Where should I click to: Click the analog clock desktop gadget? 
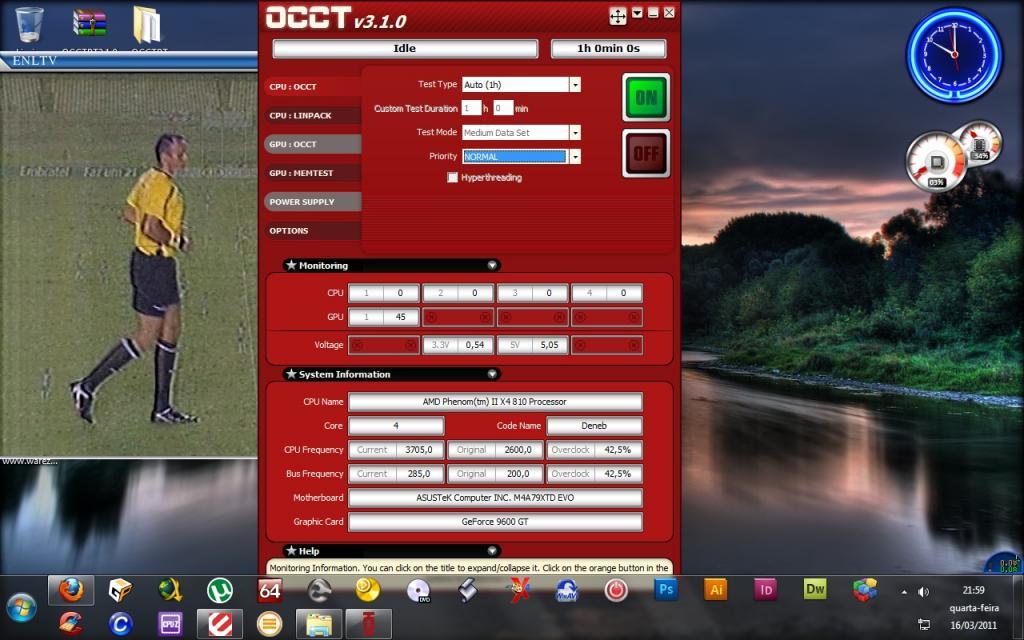(x=954, y=56)
